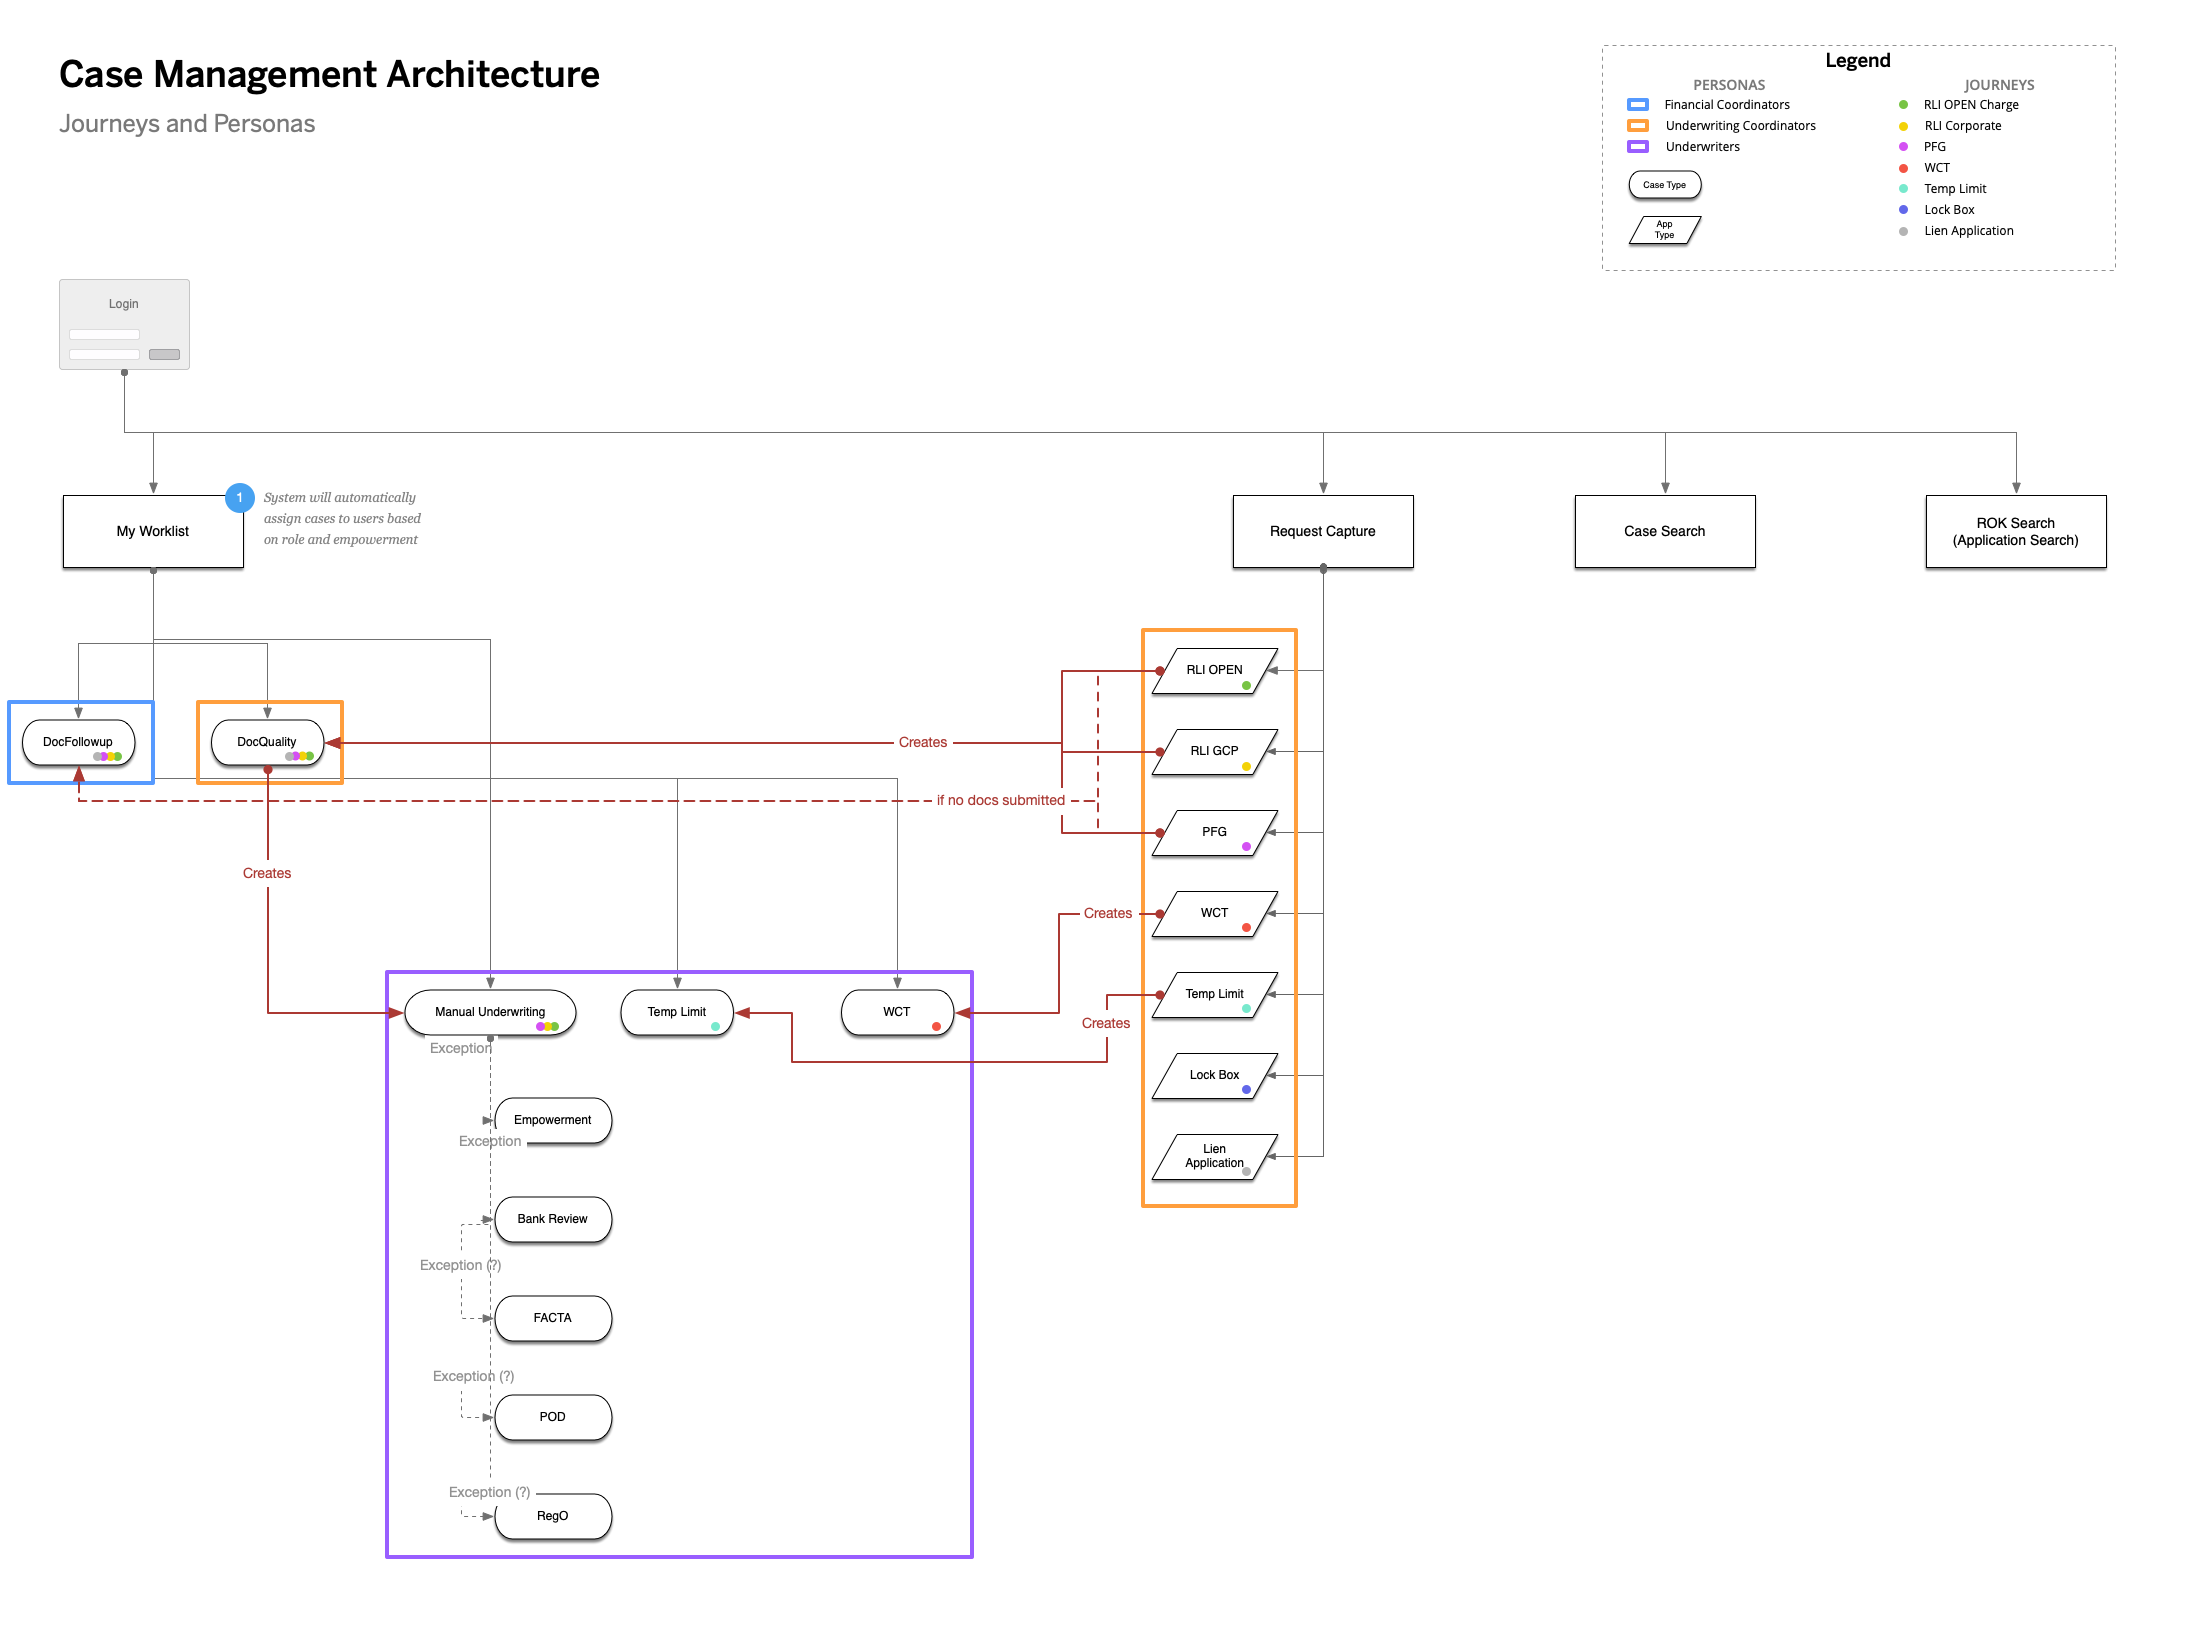Click the Lock Box blue legend dot
Image resolution: width=2188 pixels, height=1631 pixels.
(x=1903, y=210)
